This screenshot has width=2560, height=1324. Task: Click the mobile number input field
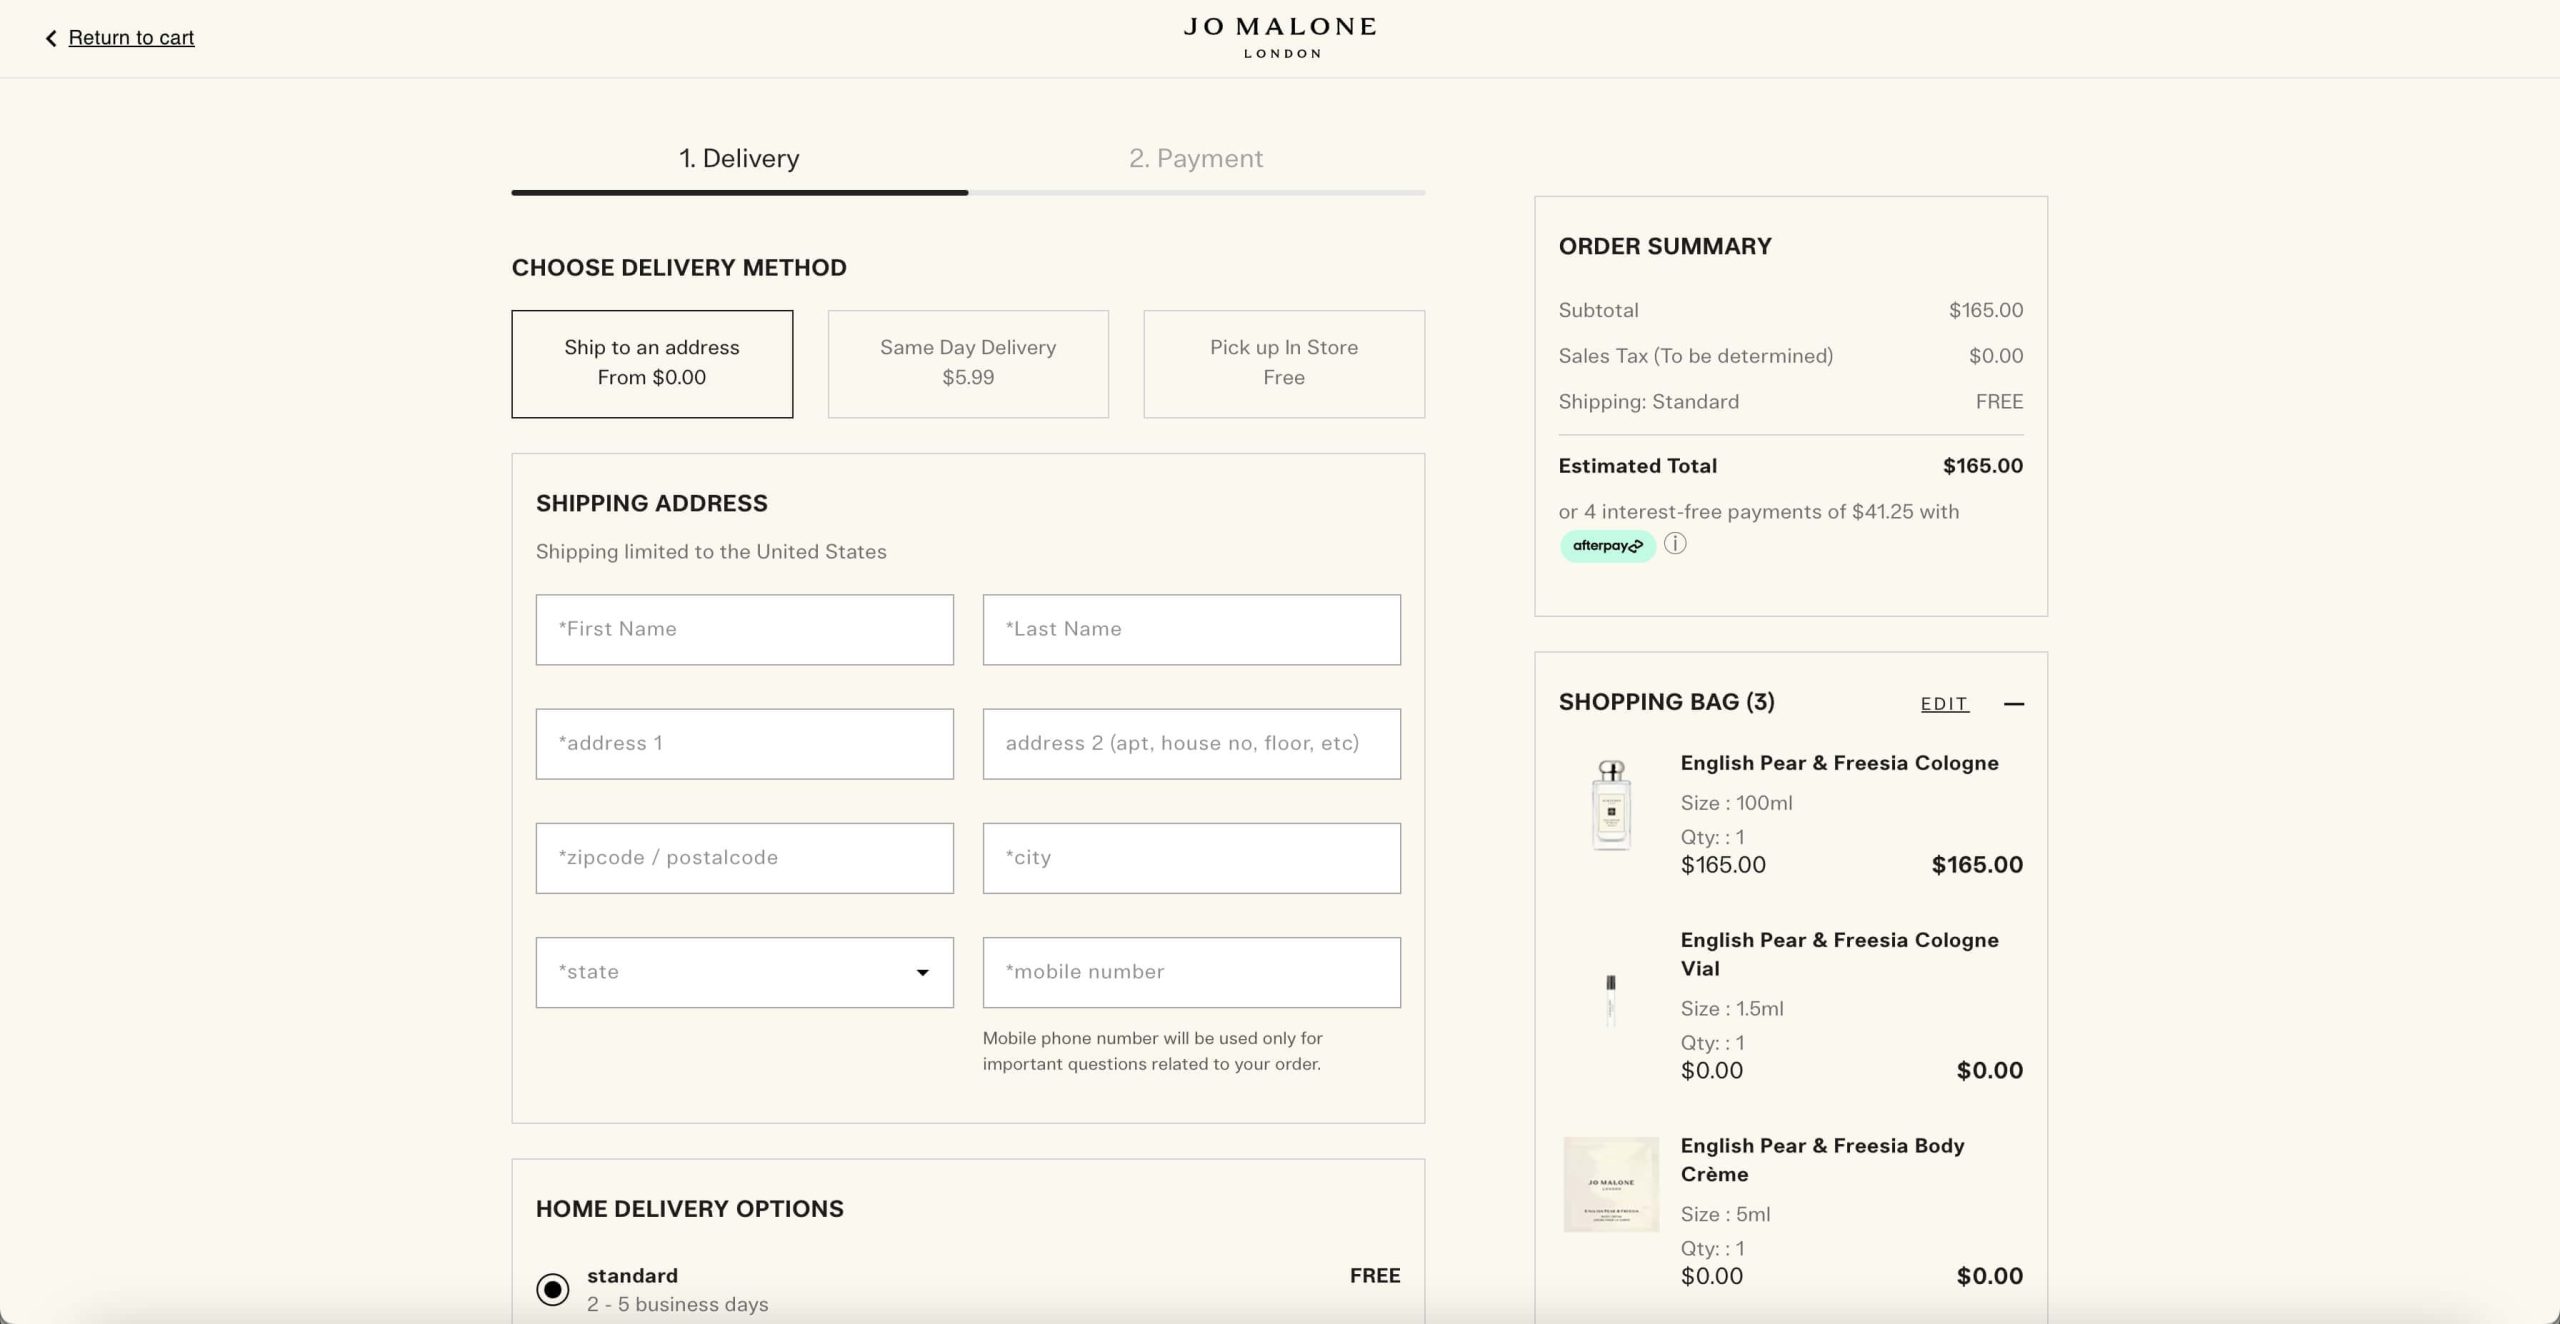[x=1191, y=971]
